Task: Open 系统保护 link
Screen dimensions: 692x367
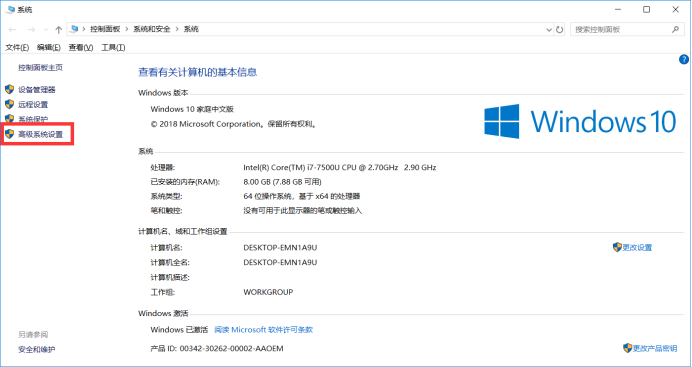Action: click(x=33, y=119)
